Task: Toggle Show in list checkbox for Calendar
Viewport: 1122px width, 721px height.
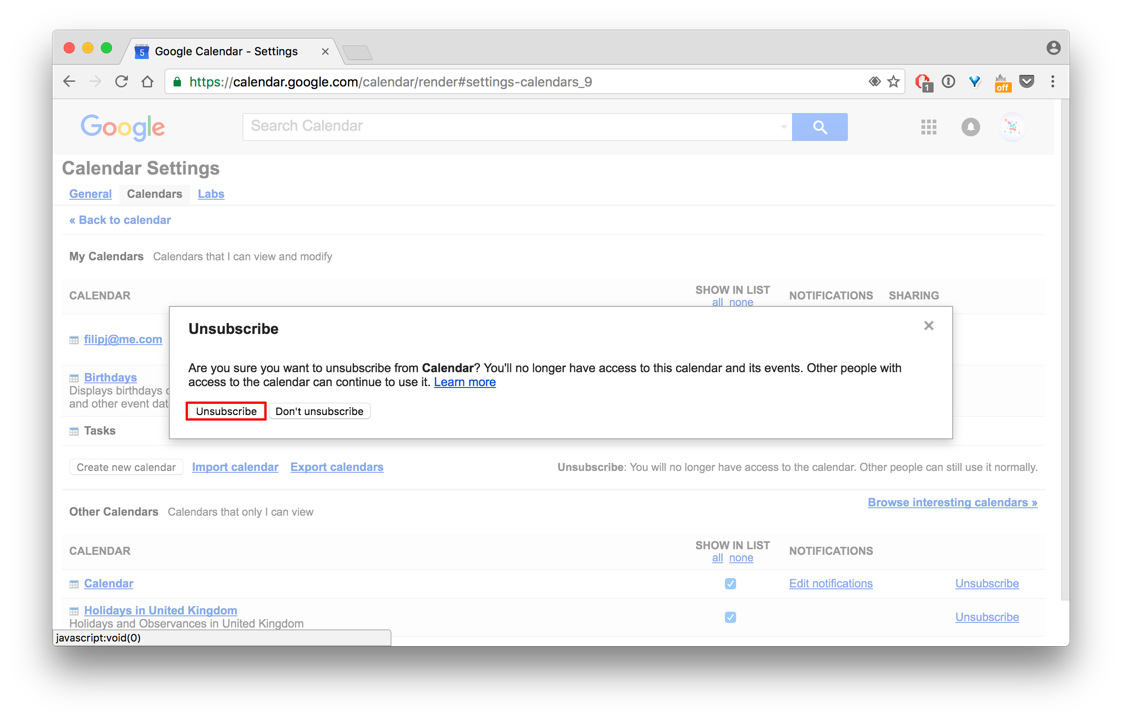Action: pyautogui.click(x=730, y=584)
